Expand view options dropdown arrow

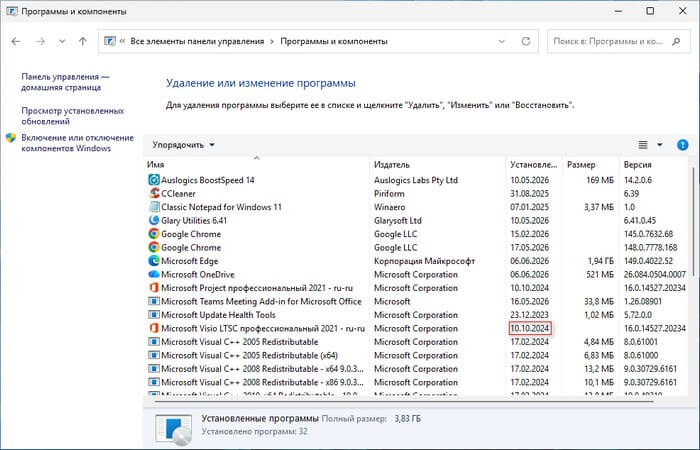pyautogui.click(x=660, y=145)
